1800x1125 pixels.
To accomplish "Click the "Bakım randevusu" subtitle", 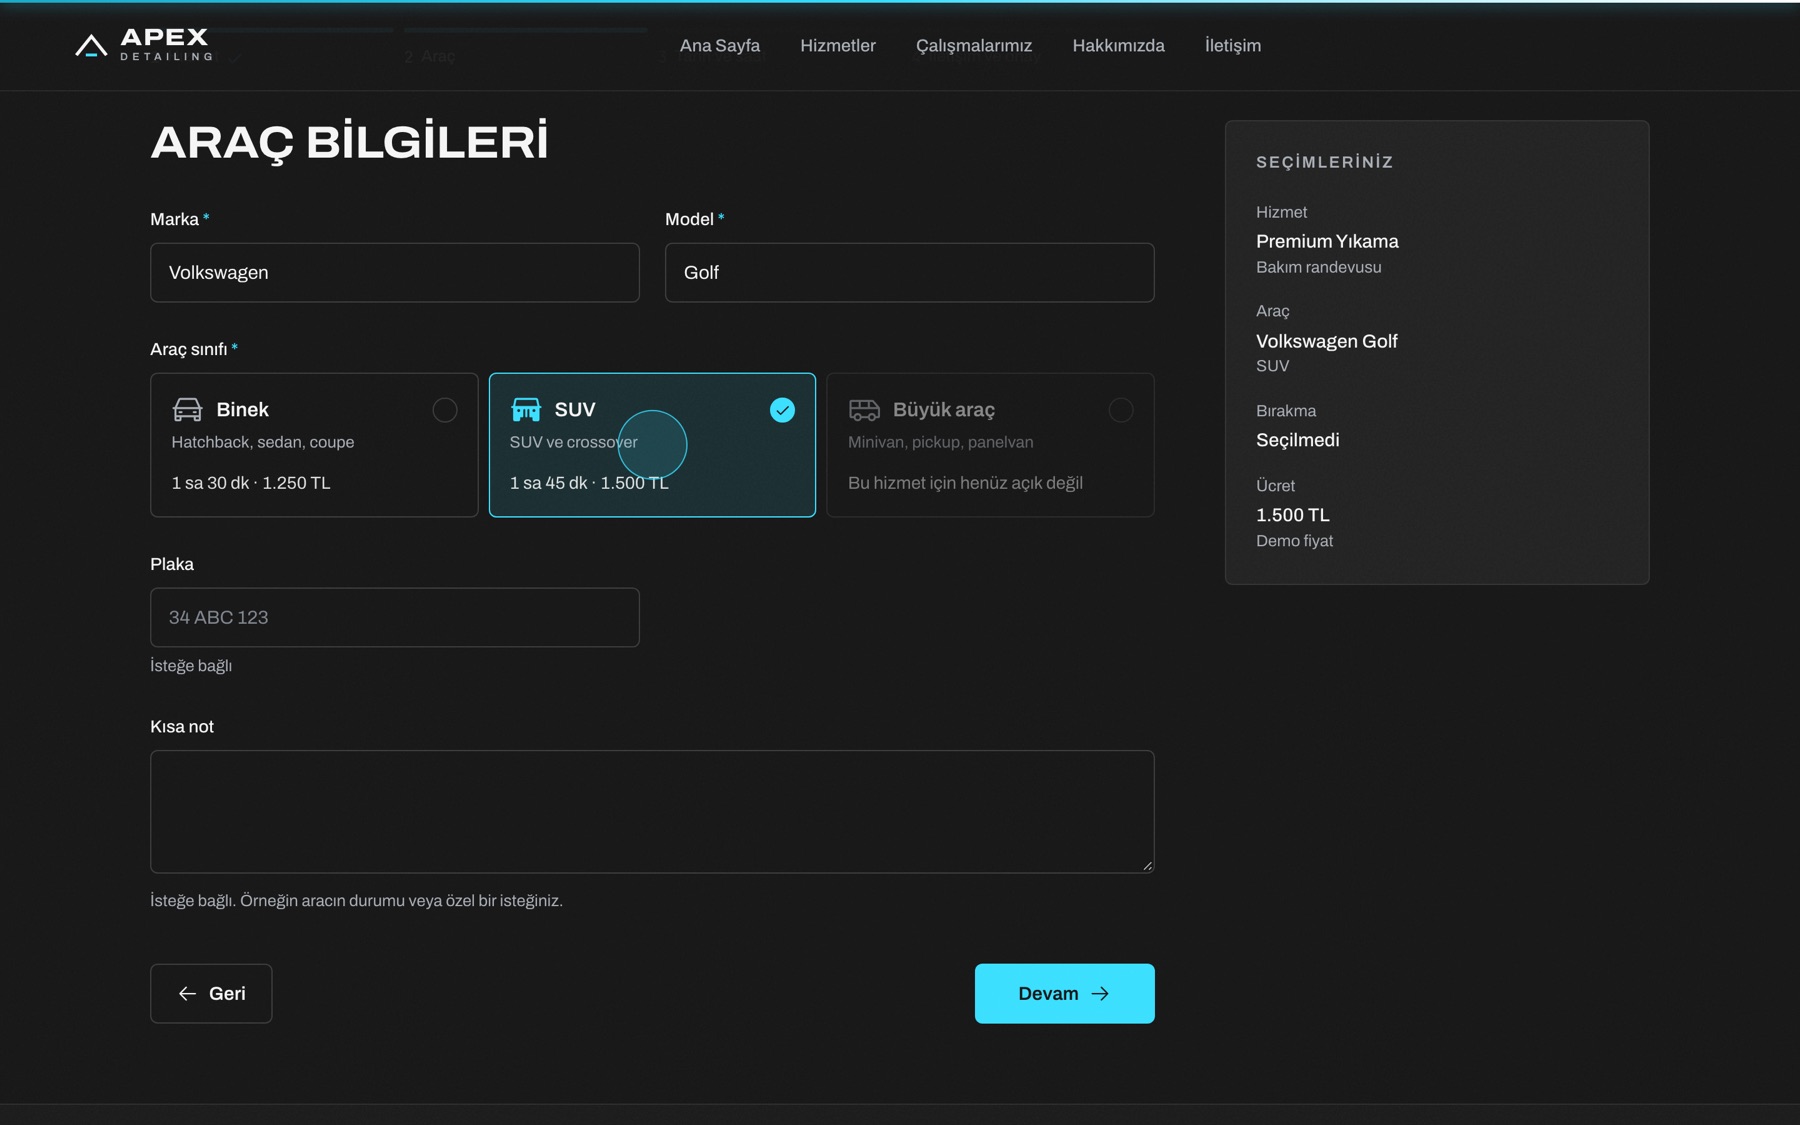I will pos(1319,267).
